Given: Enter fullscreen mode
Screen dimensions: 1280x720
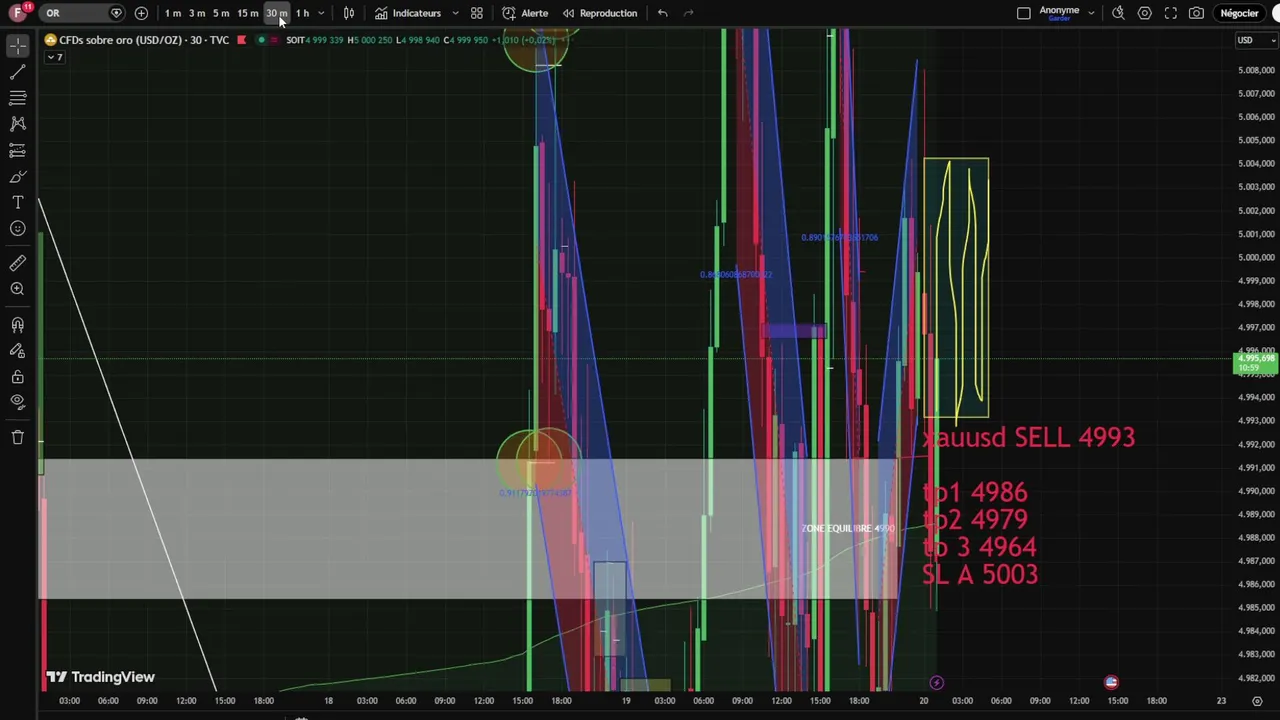Looking at the screenshot, I should pyautogui.click(x=1170, y=13).
